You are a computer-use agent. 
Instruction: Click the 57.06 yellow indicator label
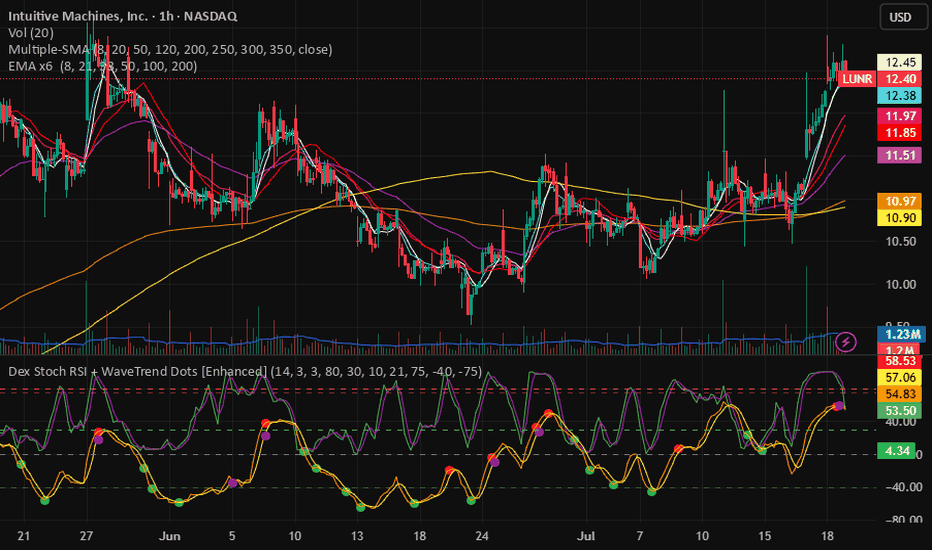click(x=900, y=377)
